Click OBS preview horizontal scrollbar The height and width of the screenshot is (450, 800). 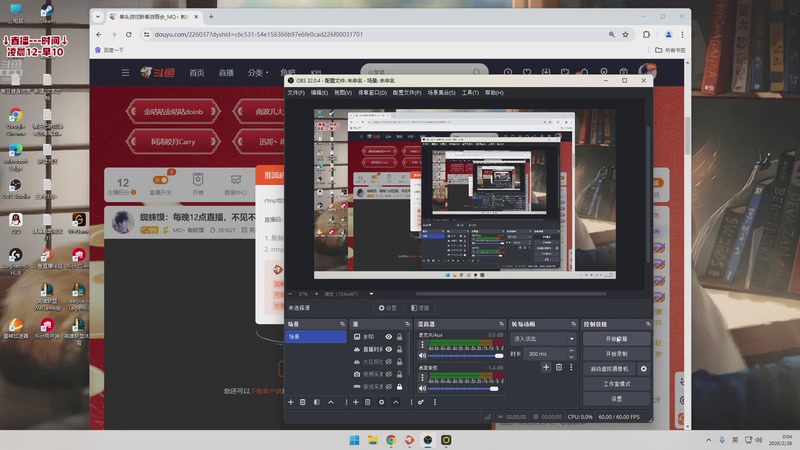(x=510, y=294)
